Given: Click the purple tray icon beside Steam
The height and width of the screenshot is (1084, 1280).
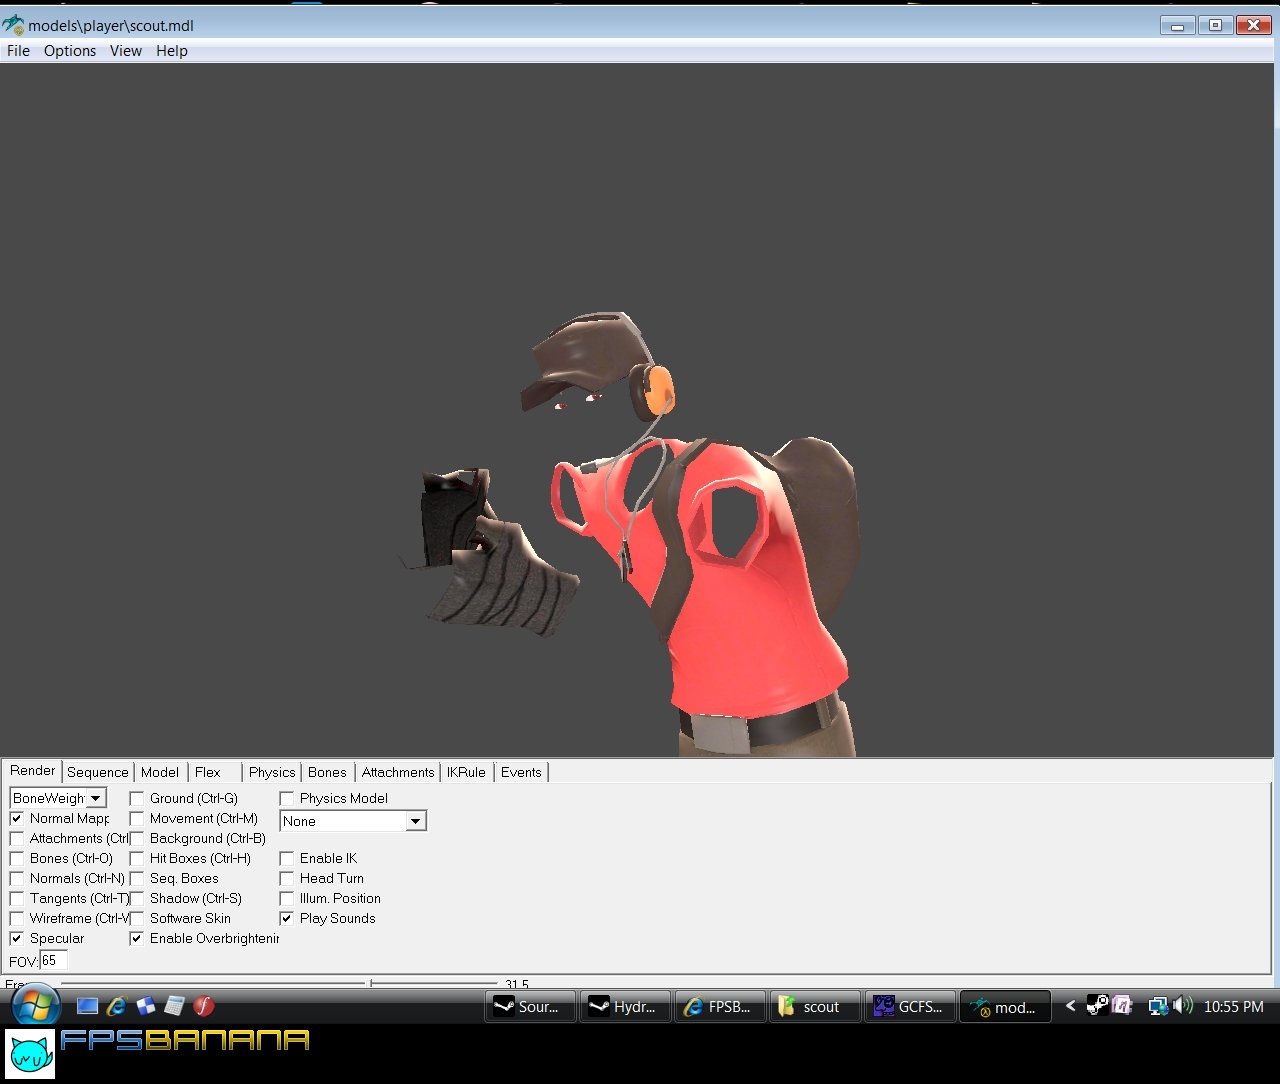Looking at the screenshot, I should coord(1122,1006).
